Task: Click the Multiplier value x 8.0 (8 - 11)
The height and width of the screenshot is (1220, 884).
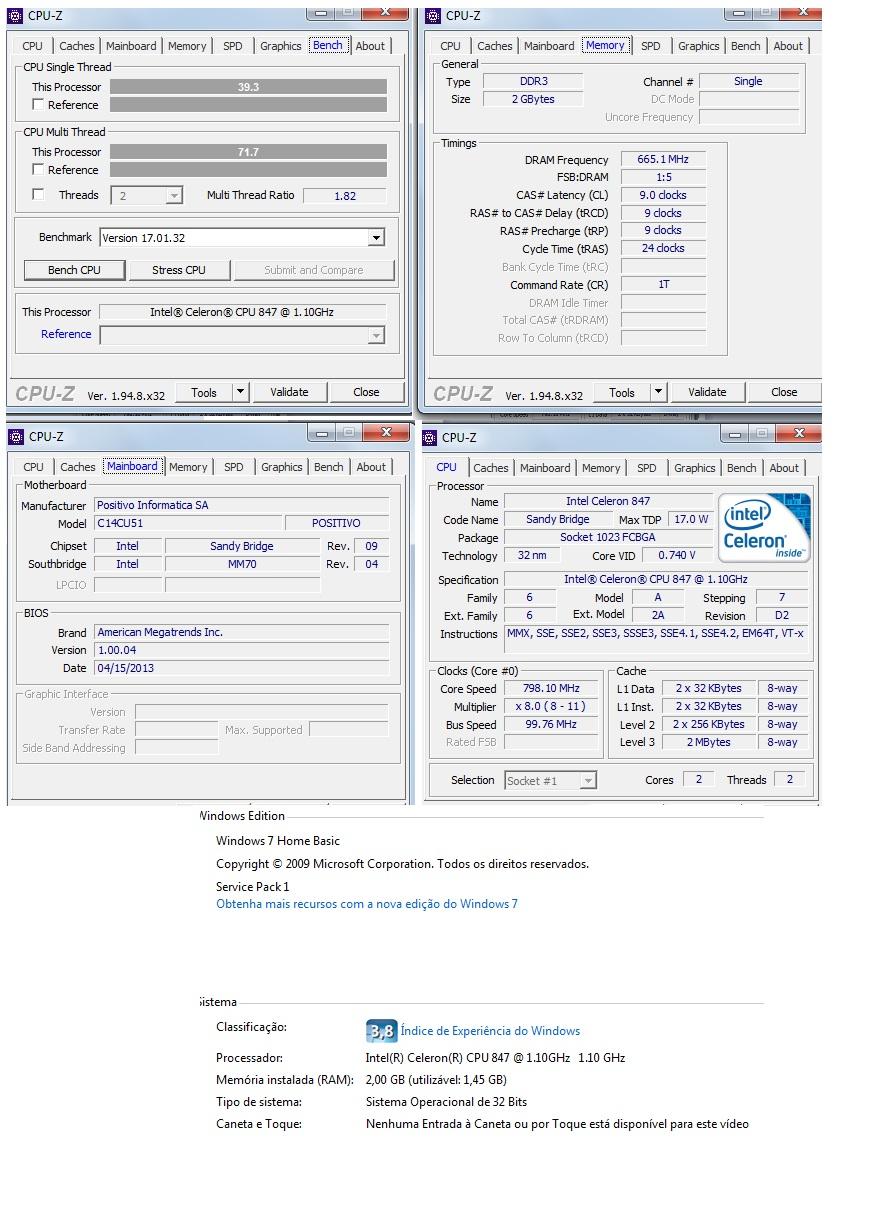Action: [551, 707]
